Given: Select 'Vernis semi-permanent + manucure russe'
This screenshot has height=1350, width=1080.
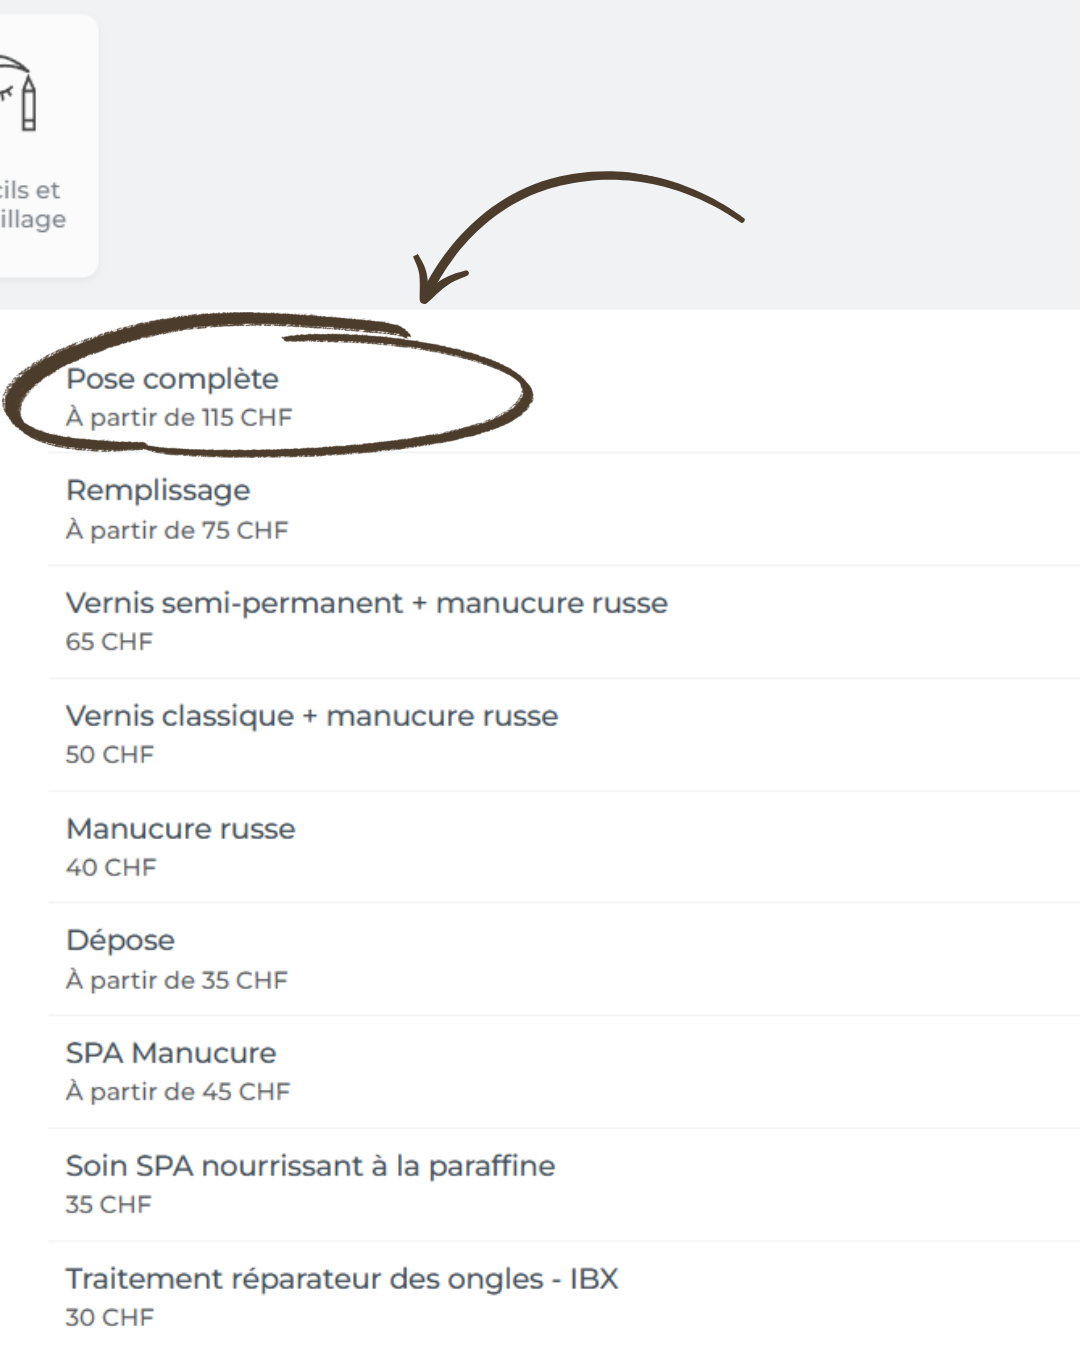Looking at the screenshot, I should click(x=366, y=603).
